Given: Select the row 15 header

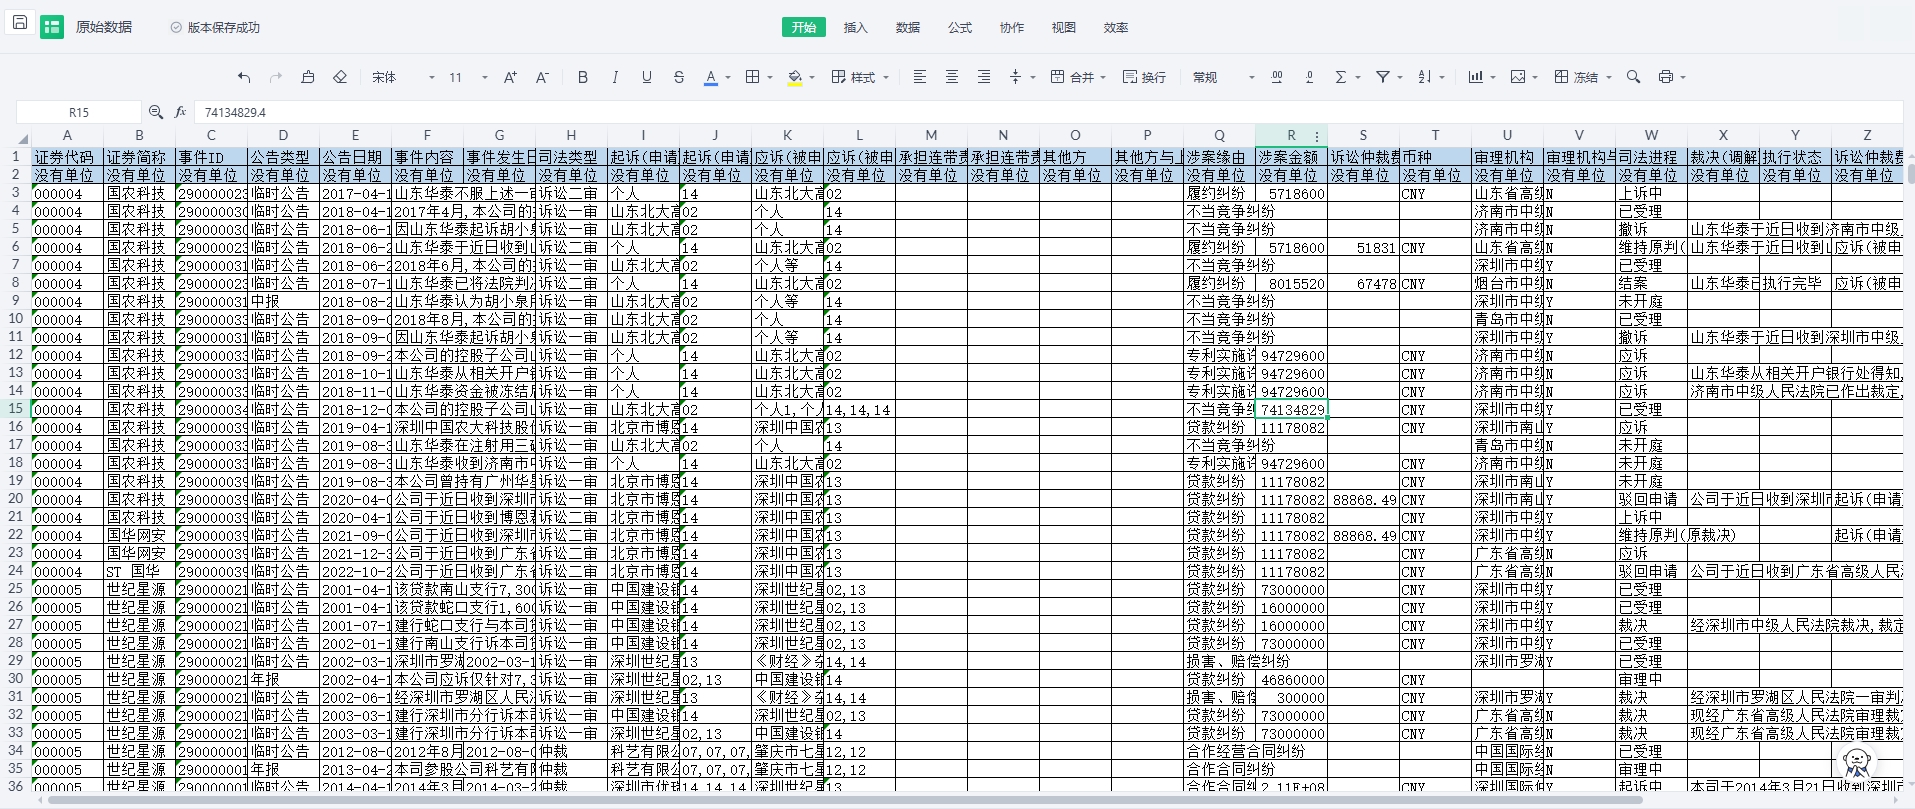Looking at the screenshot, I should tap(16, 409).
